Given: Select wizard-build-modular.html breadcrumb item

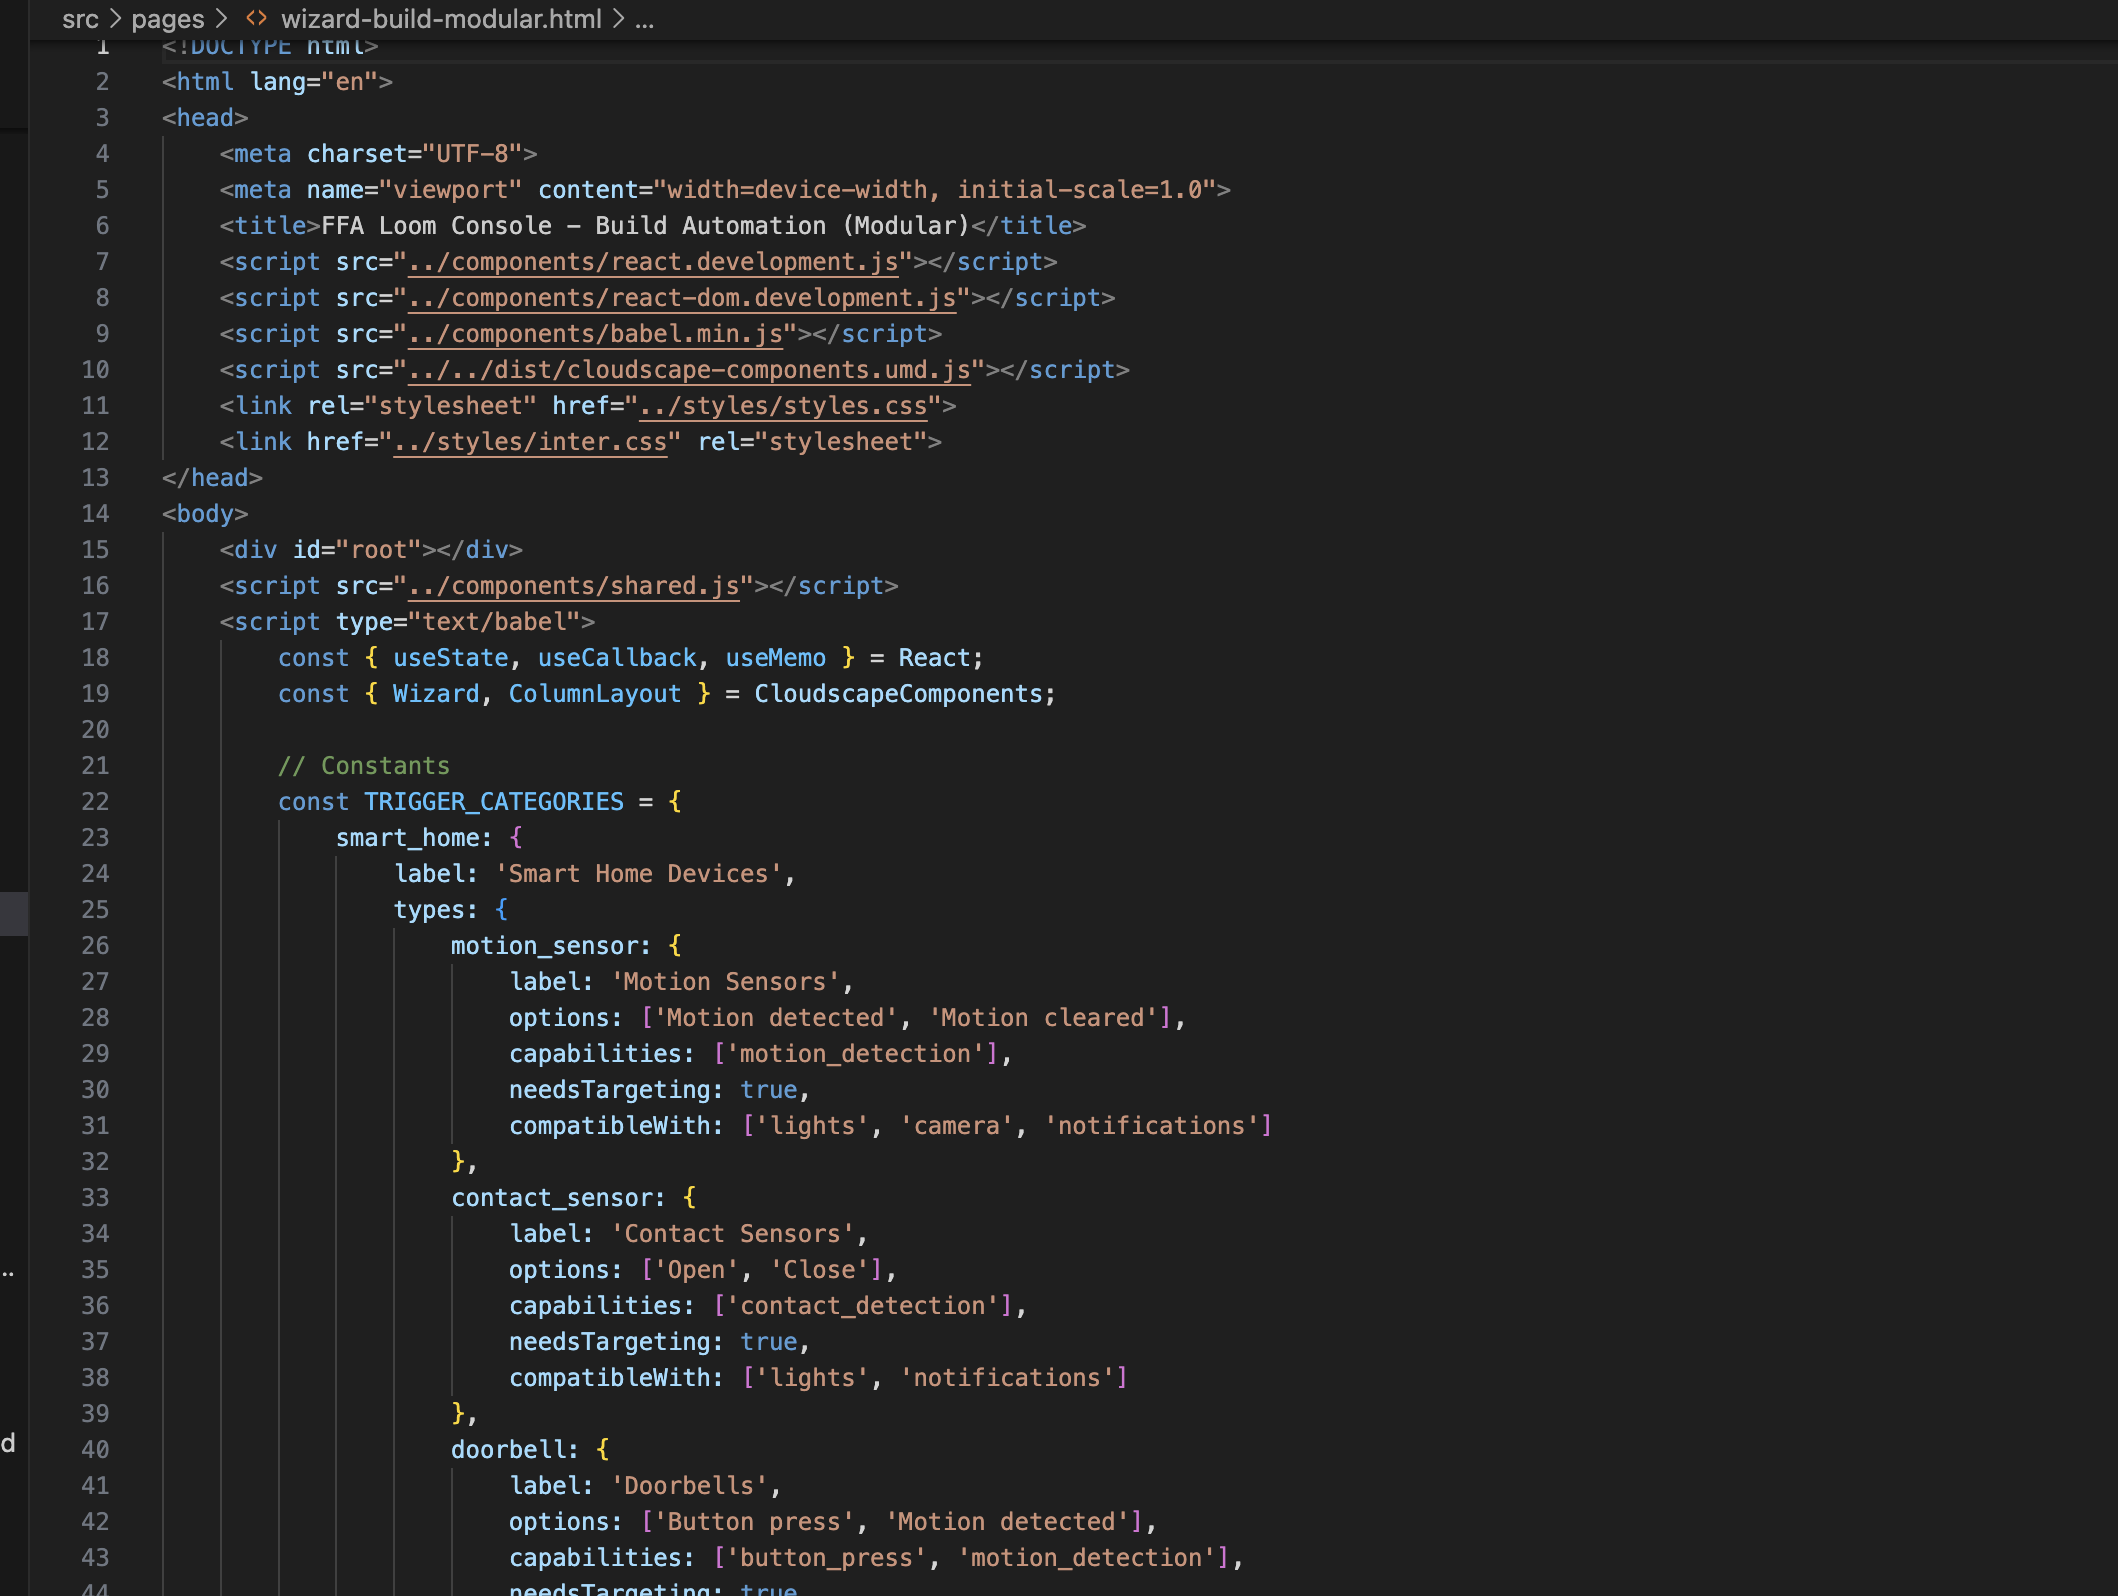Looking at the screenshot, I should click(441, 19).
